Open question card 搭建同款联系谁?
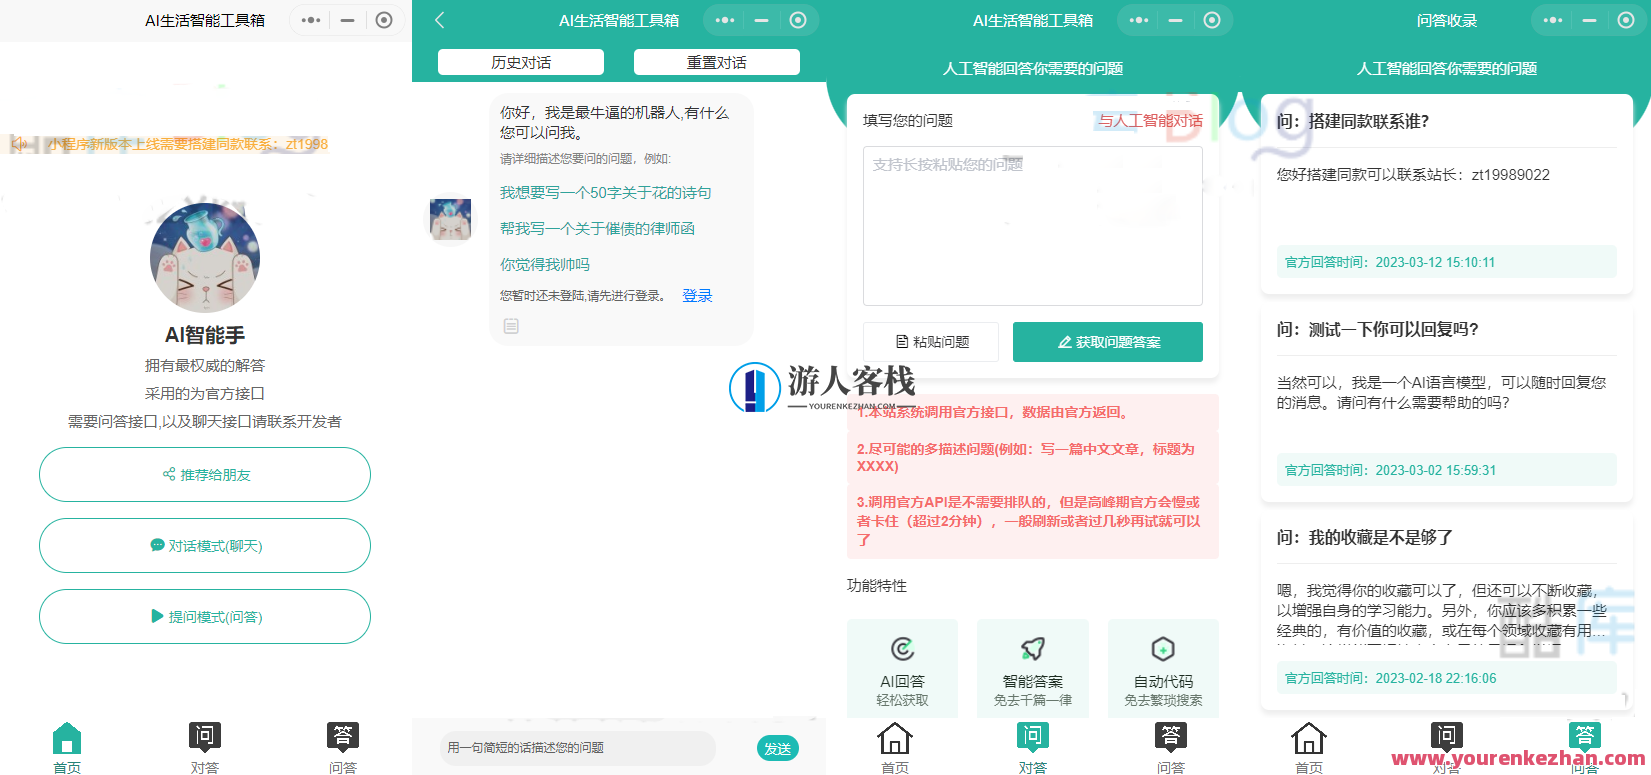 tap(1447, 194)
